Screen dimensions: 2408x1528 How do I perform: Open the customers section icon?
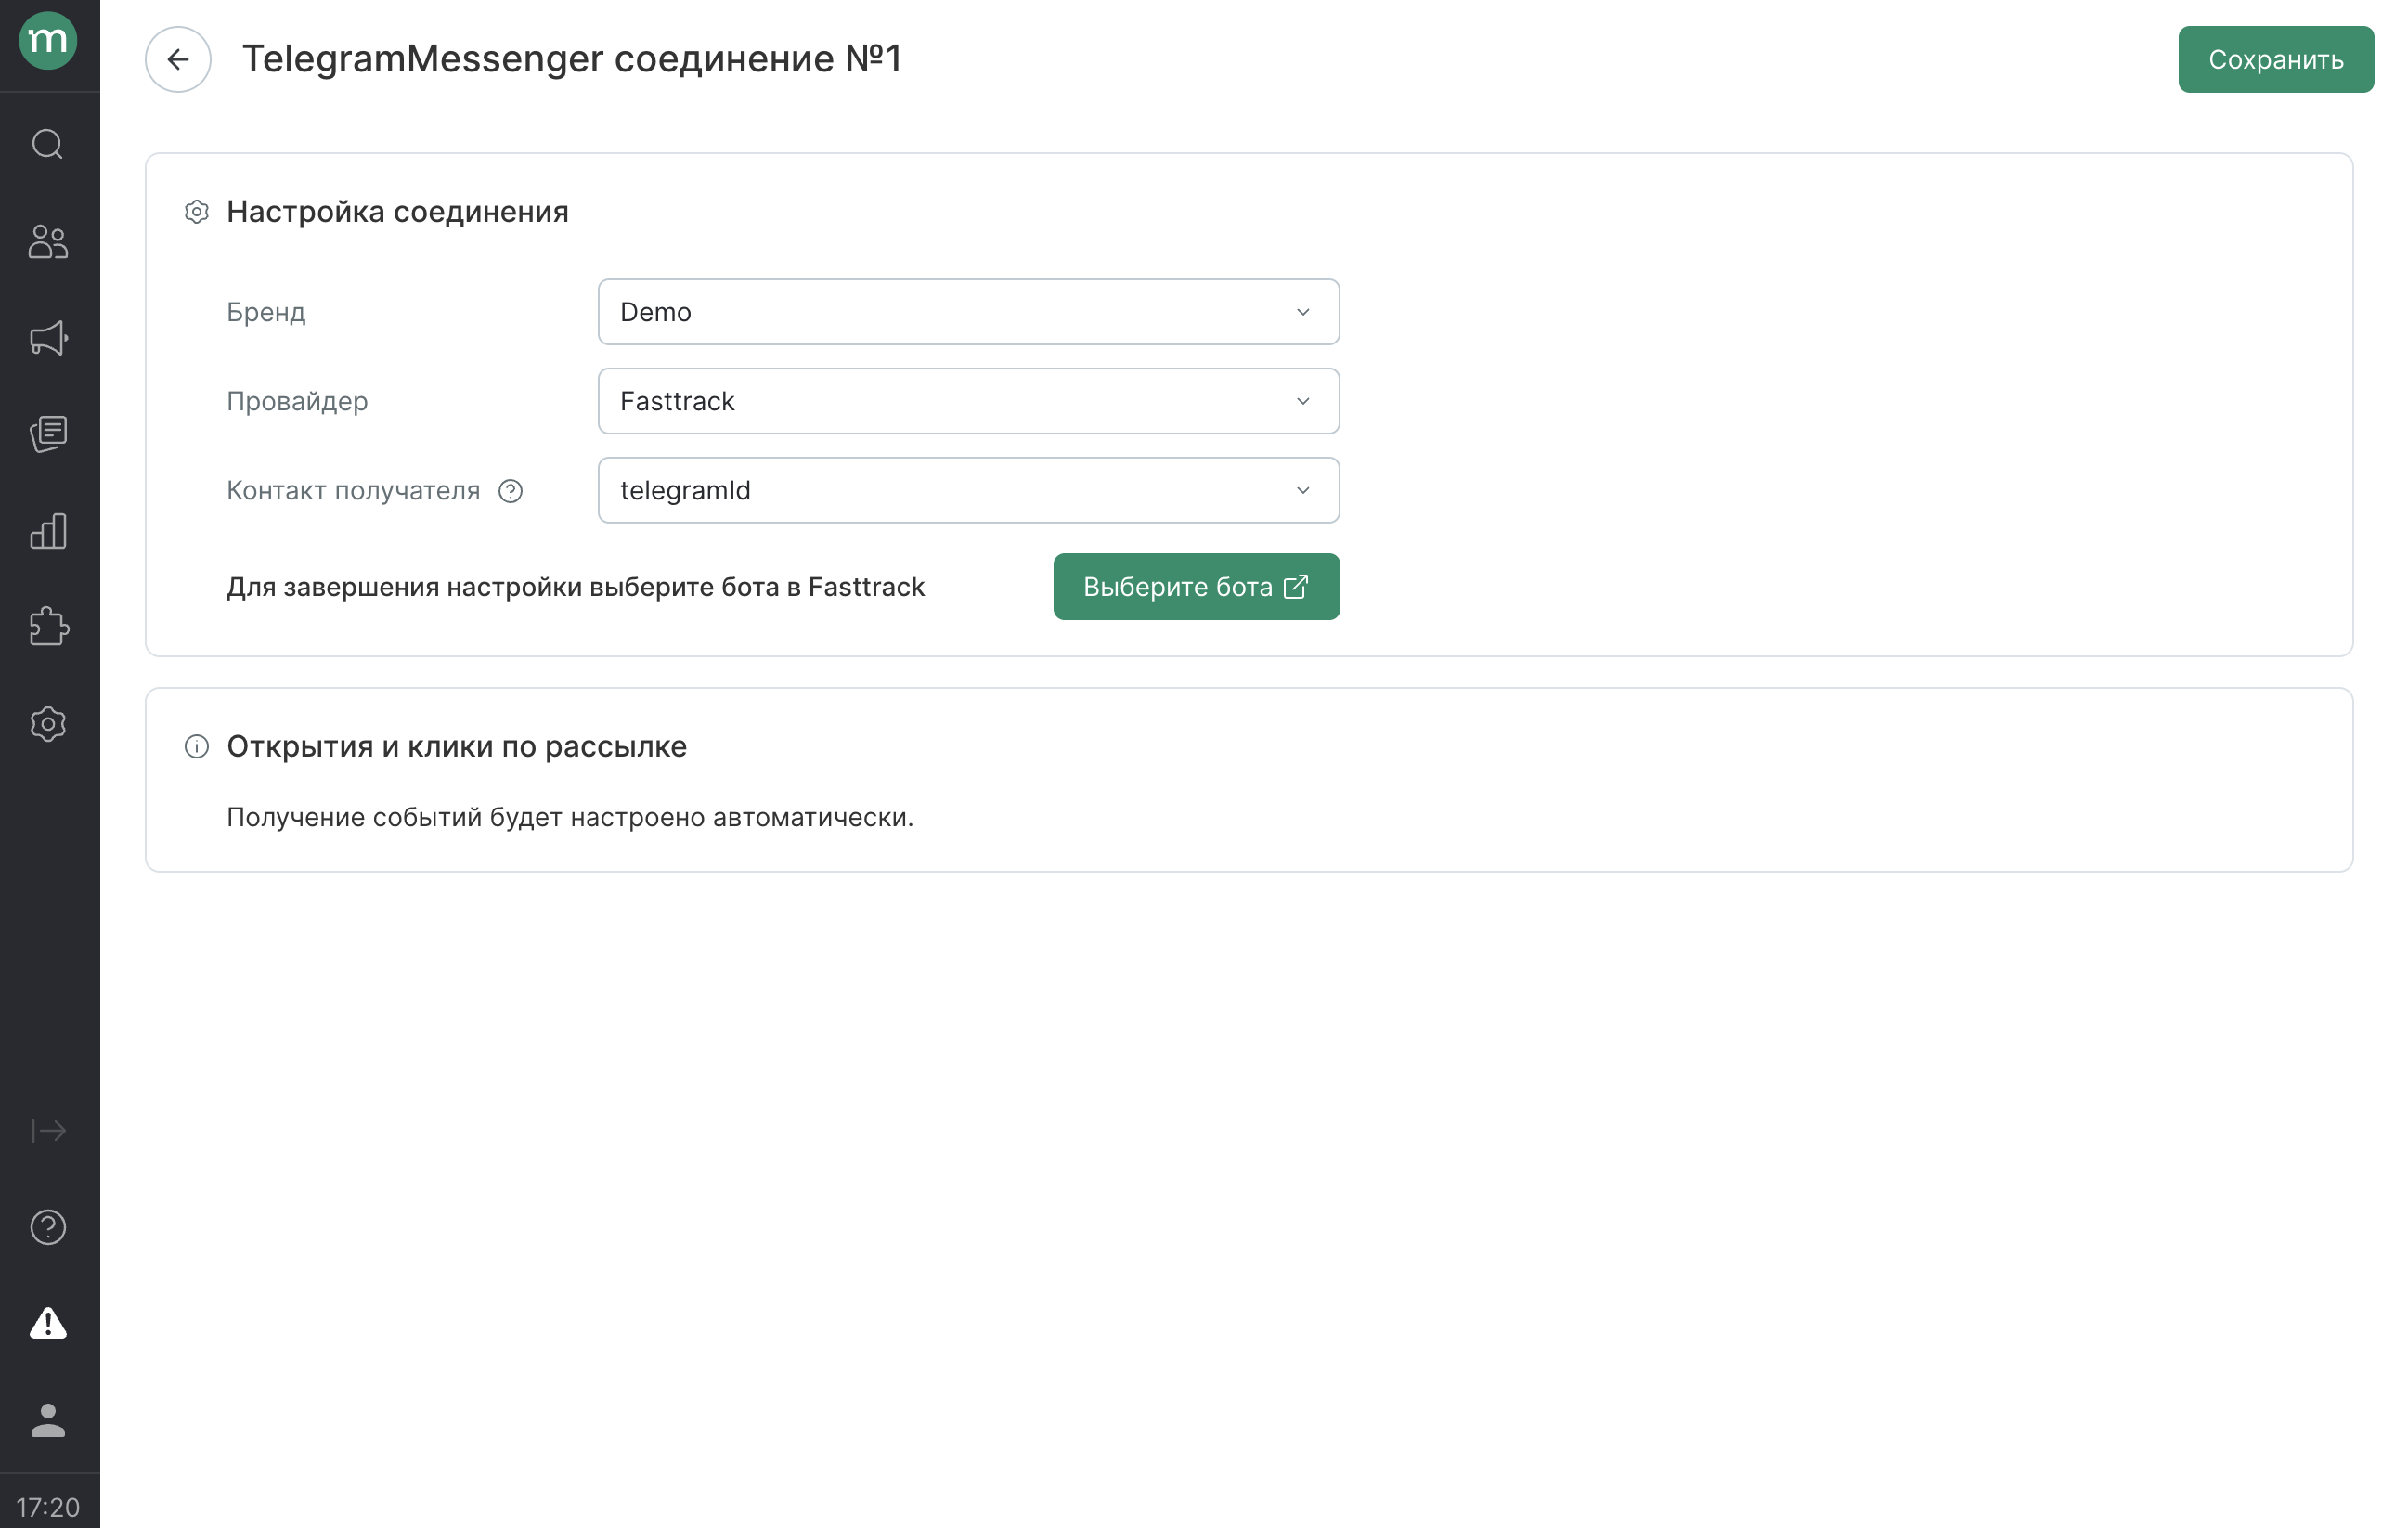pyautogui.click(x=48, y=242)
